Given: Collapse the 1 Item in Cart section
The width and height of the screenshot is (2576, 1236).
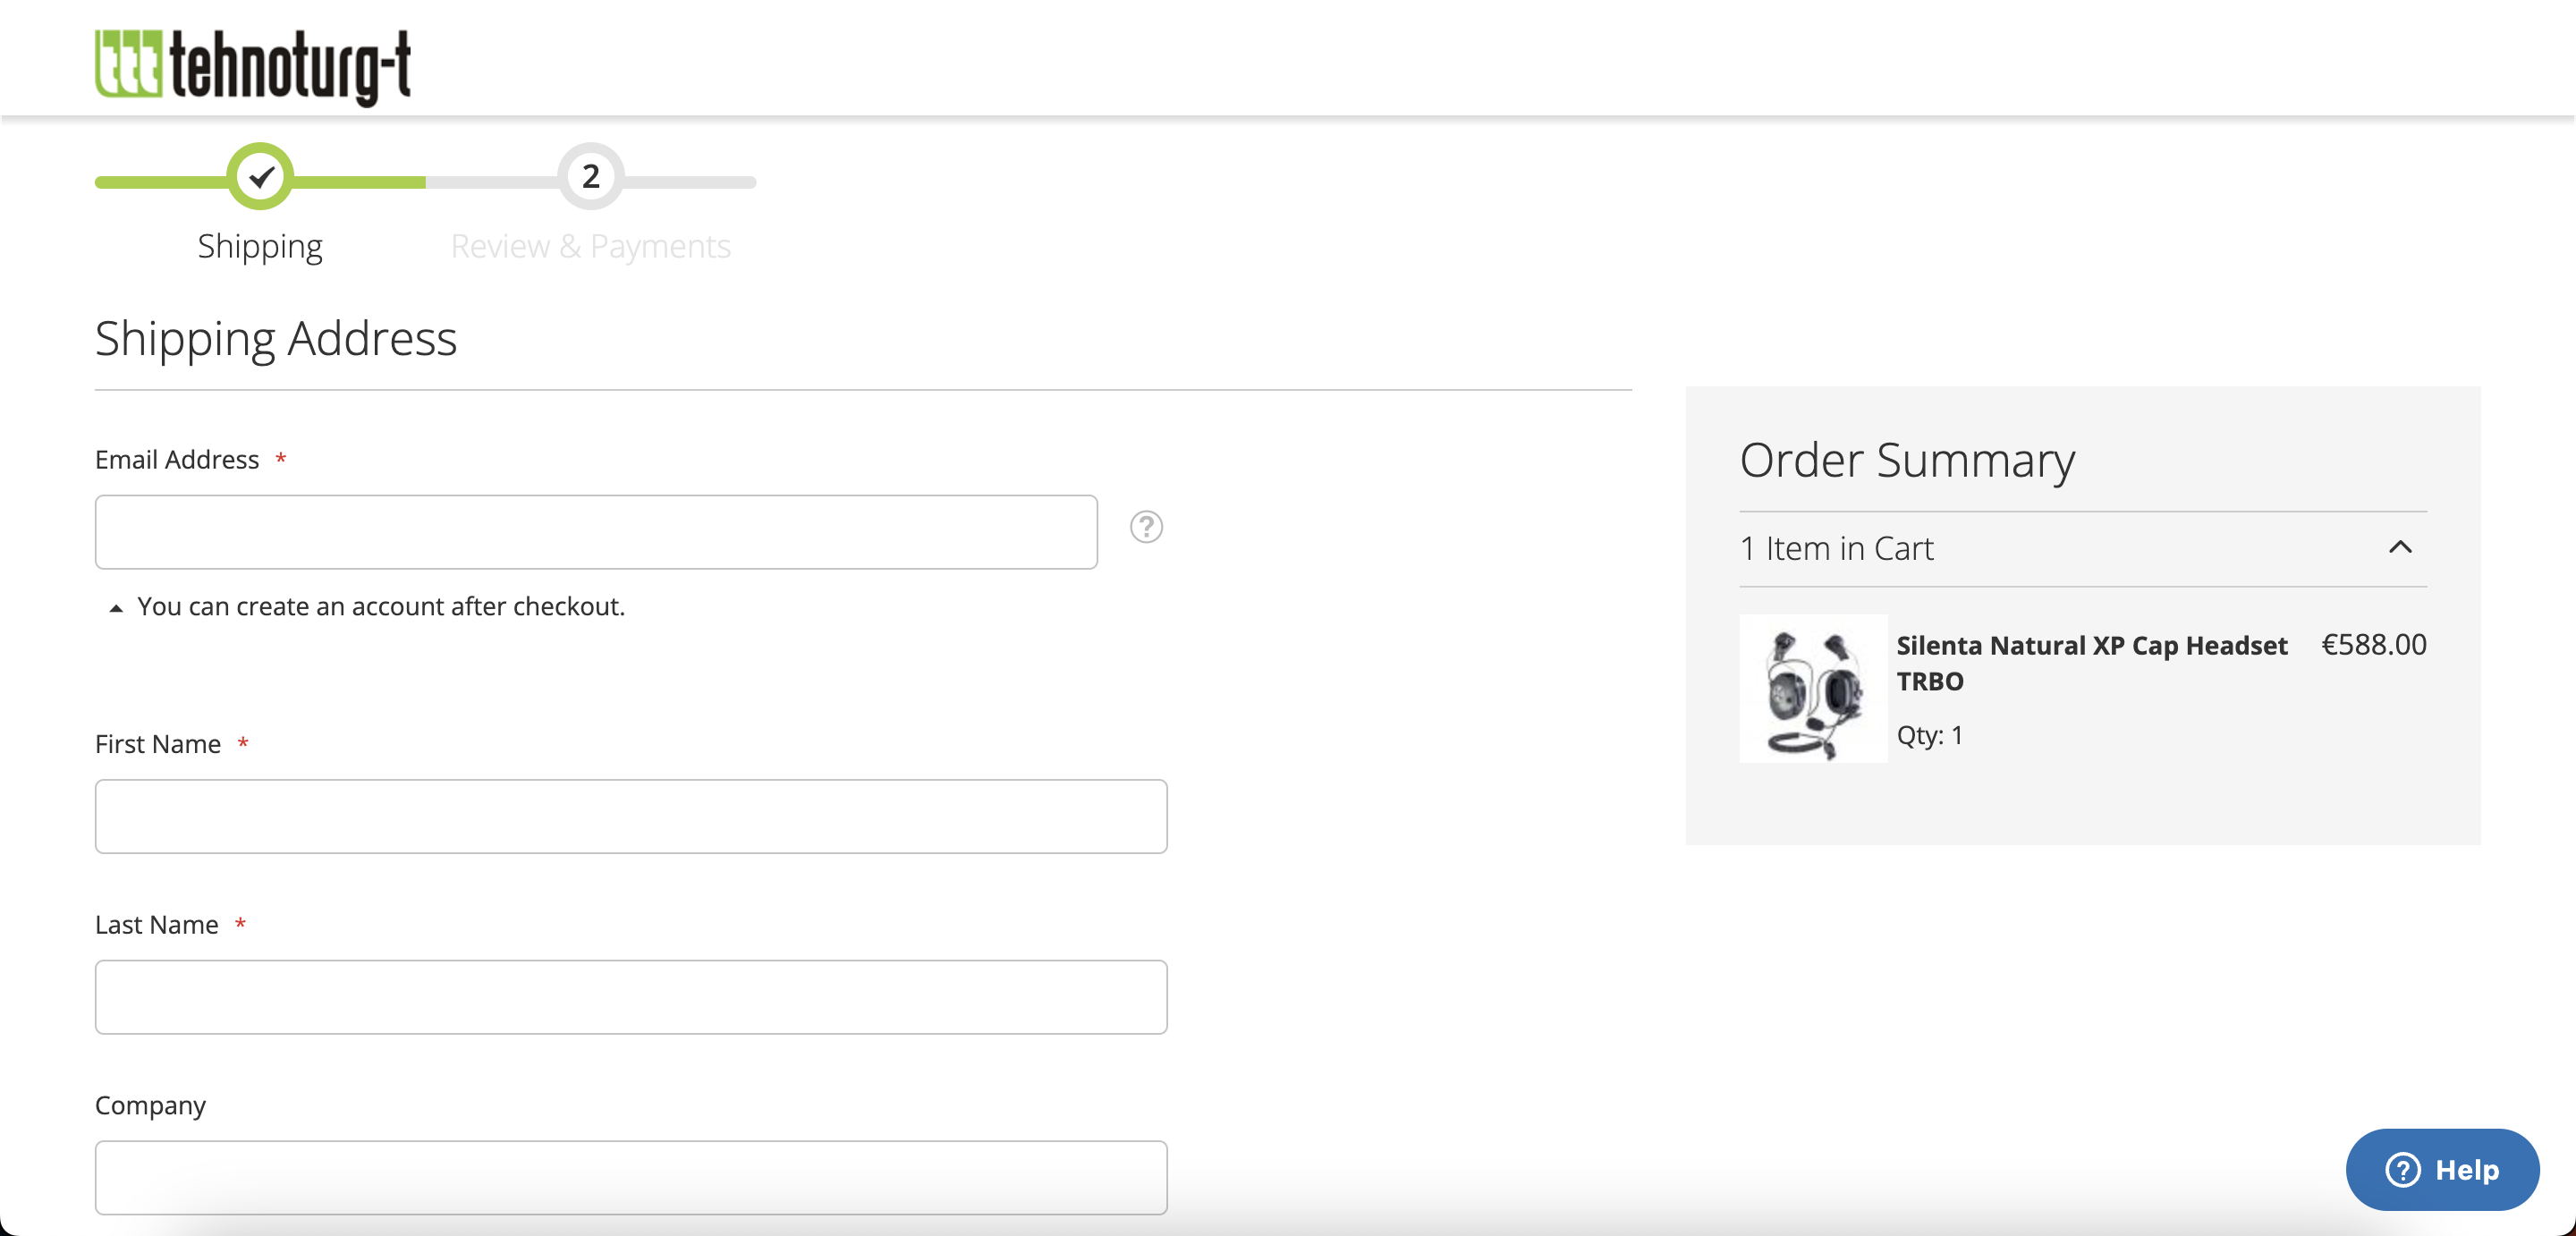Looking at the screenshot, I should pyautogui.click(x=2400, y=547).
